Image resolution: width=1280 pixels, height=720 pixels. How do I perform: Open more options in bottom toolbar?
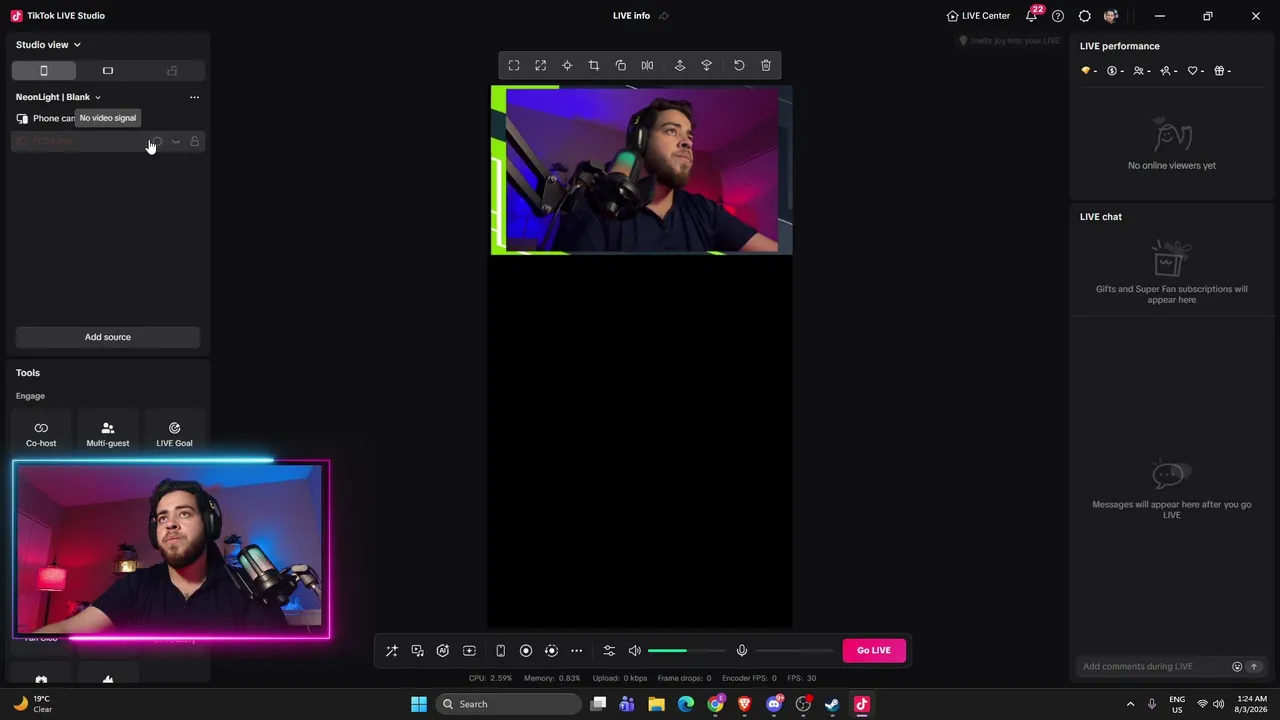[x=577, y=651]
